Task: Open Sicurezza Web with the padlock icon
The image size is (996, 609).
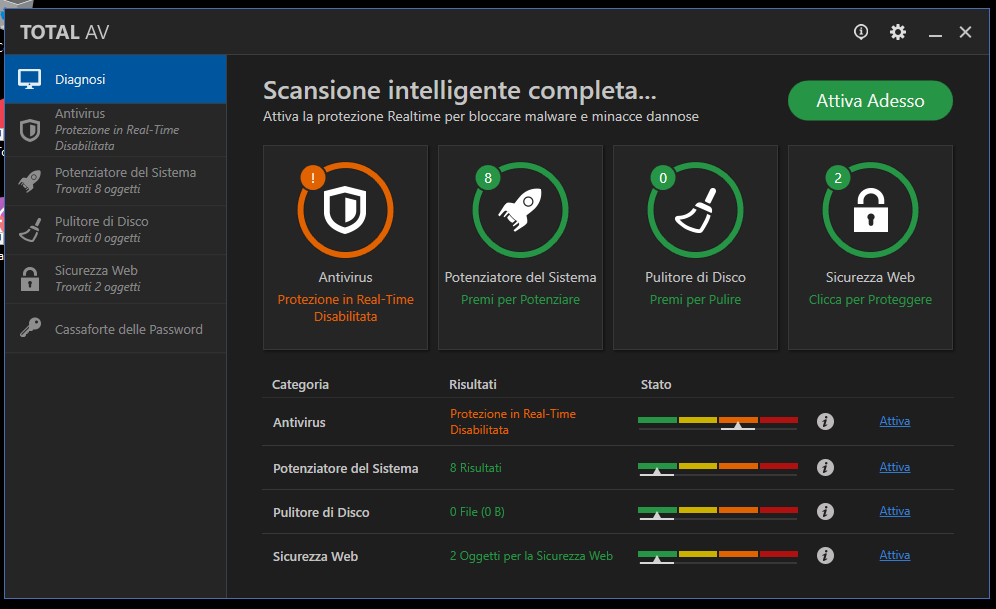Action: pyautogui.click(x=30, y=278)
